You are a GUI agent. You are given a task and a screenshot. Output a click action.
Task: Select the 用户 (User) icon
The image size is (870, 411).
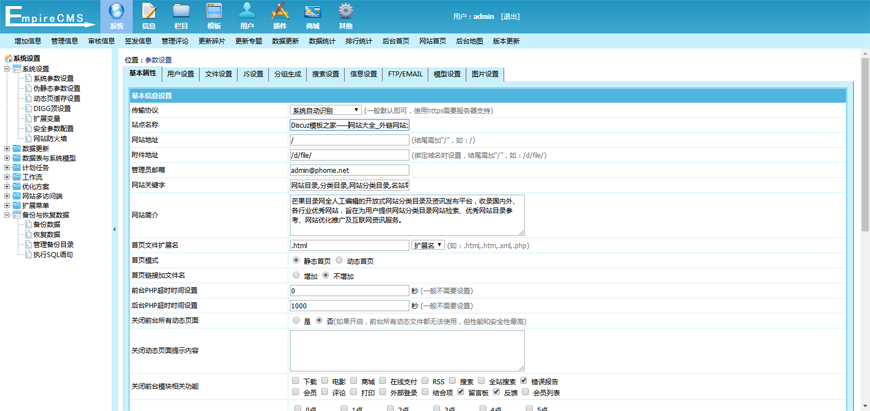click(x=247, y=15)
